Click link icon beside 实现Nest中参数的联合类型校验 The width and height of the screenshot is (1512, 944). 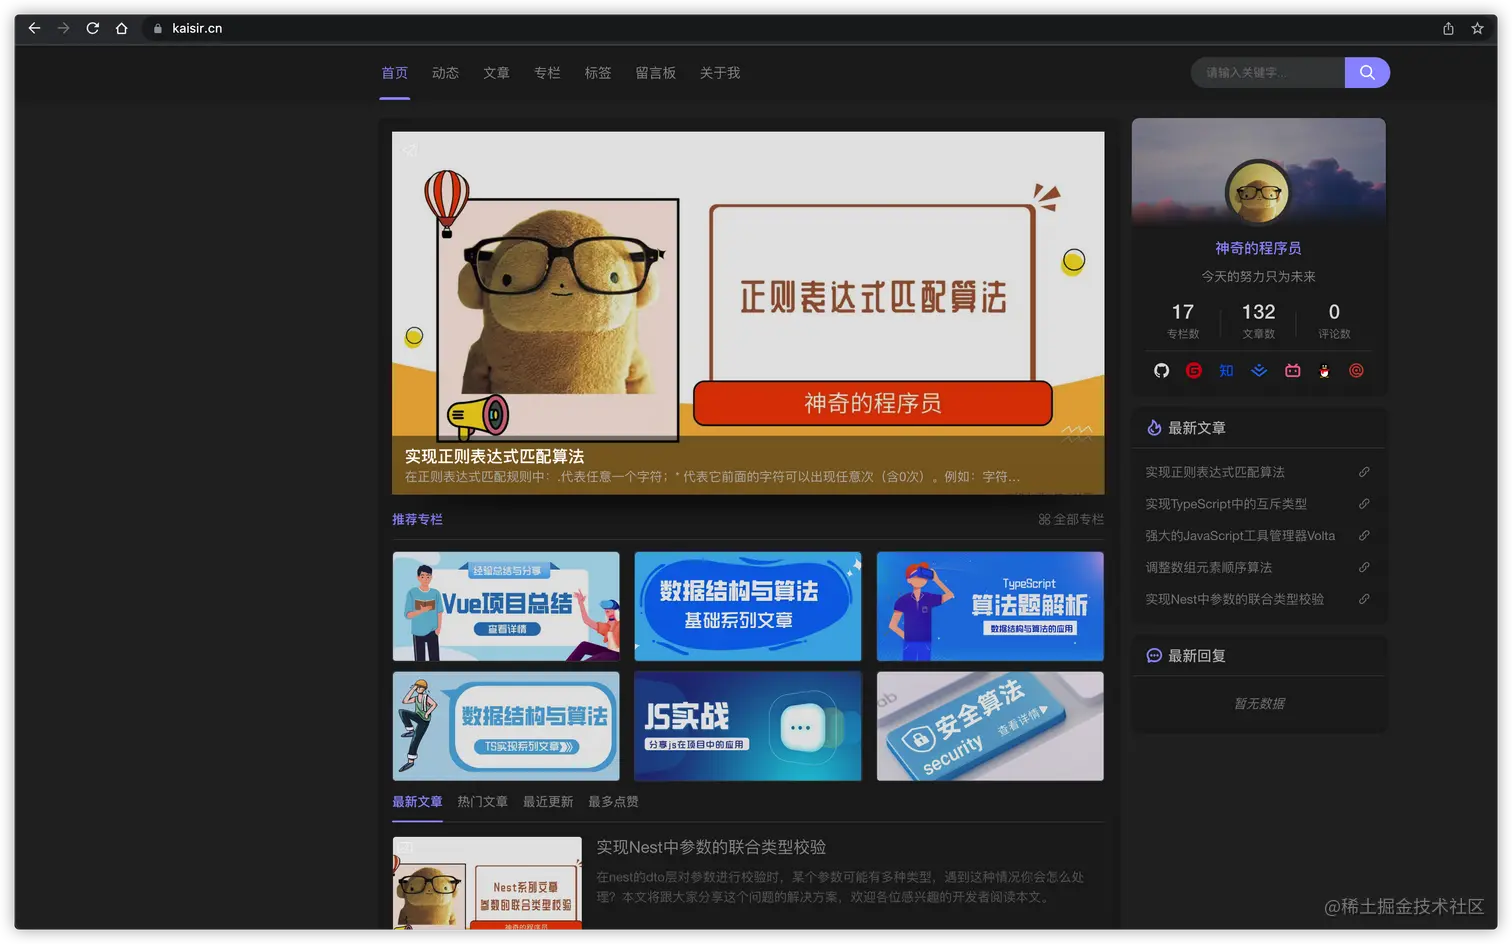(x=1364, y=599)
